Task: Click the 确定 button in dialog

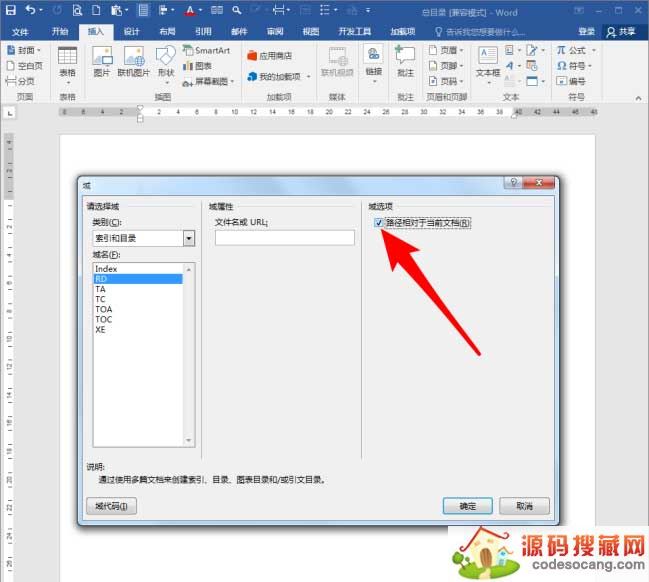Action: point(467,506)
